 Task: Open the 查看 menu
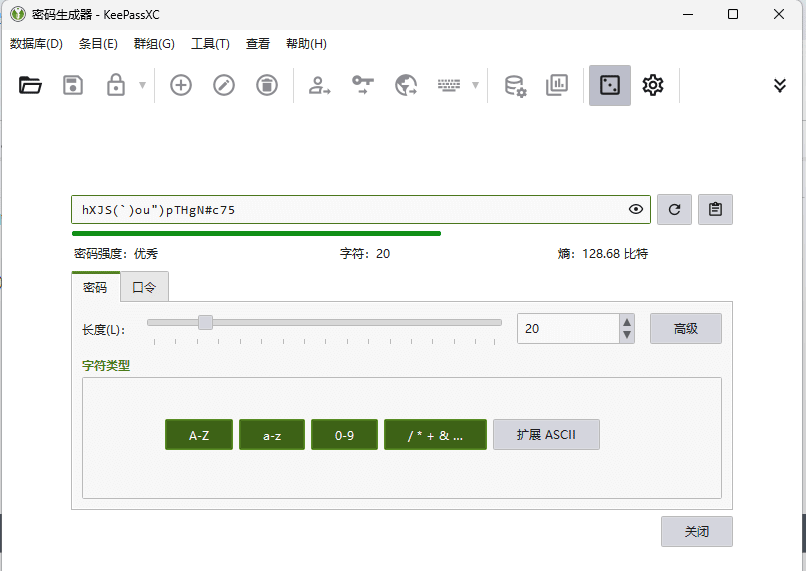click(x=257, y=44)
